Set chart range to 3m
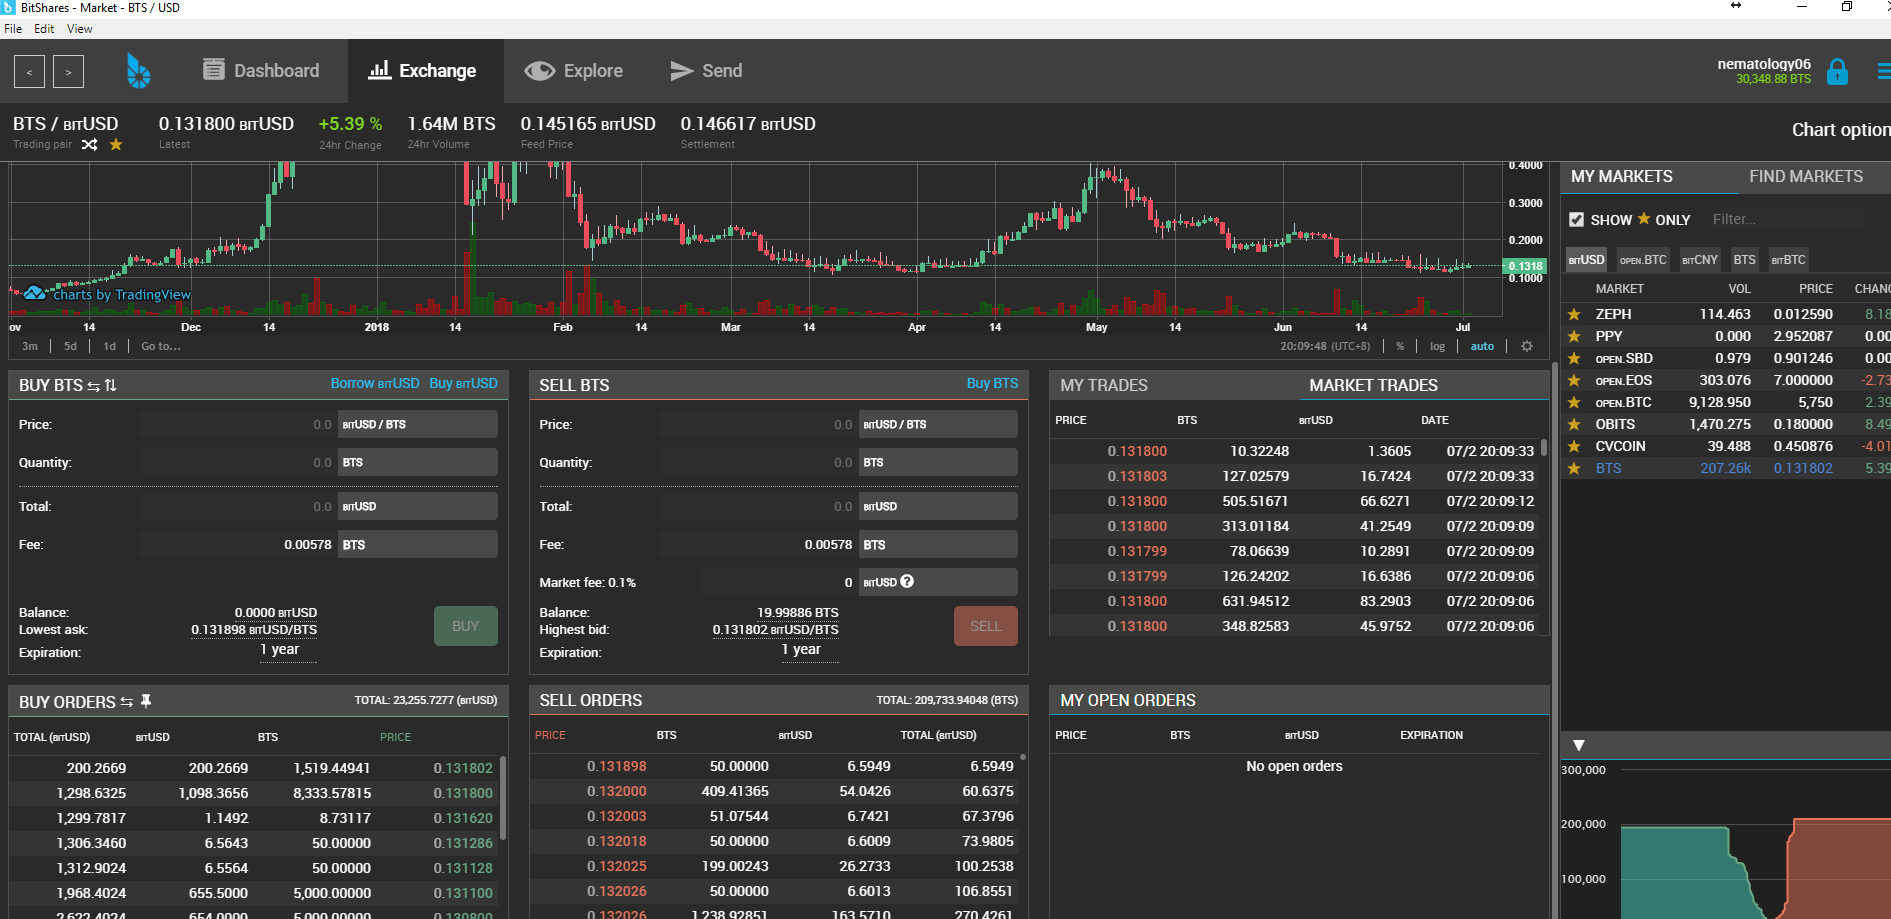Screen dimensions: 1891x919 (x=30, y=346)
